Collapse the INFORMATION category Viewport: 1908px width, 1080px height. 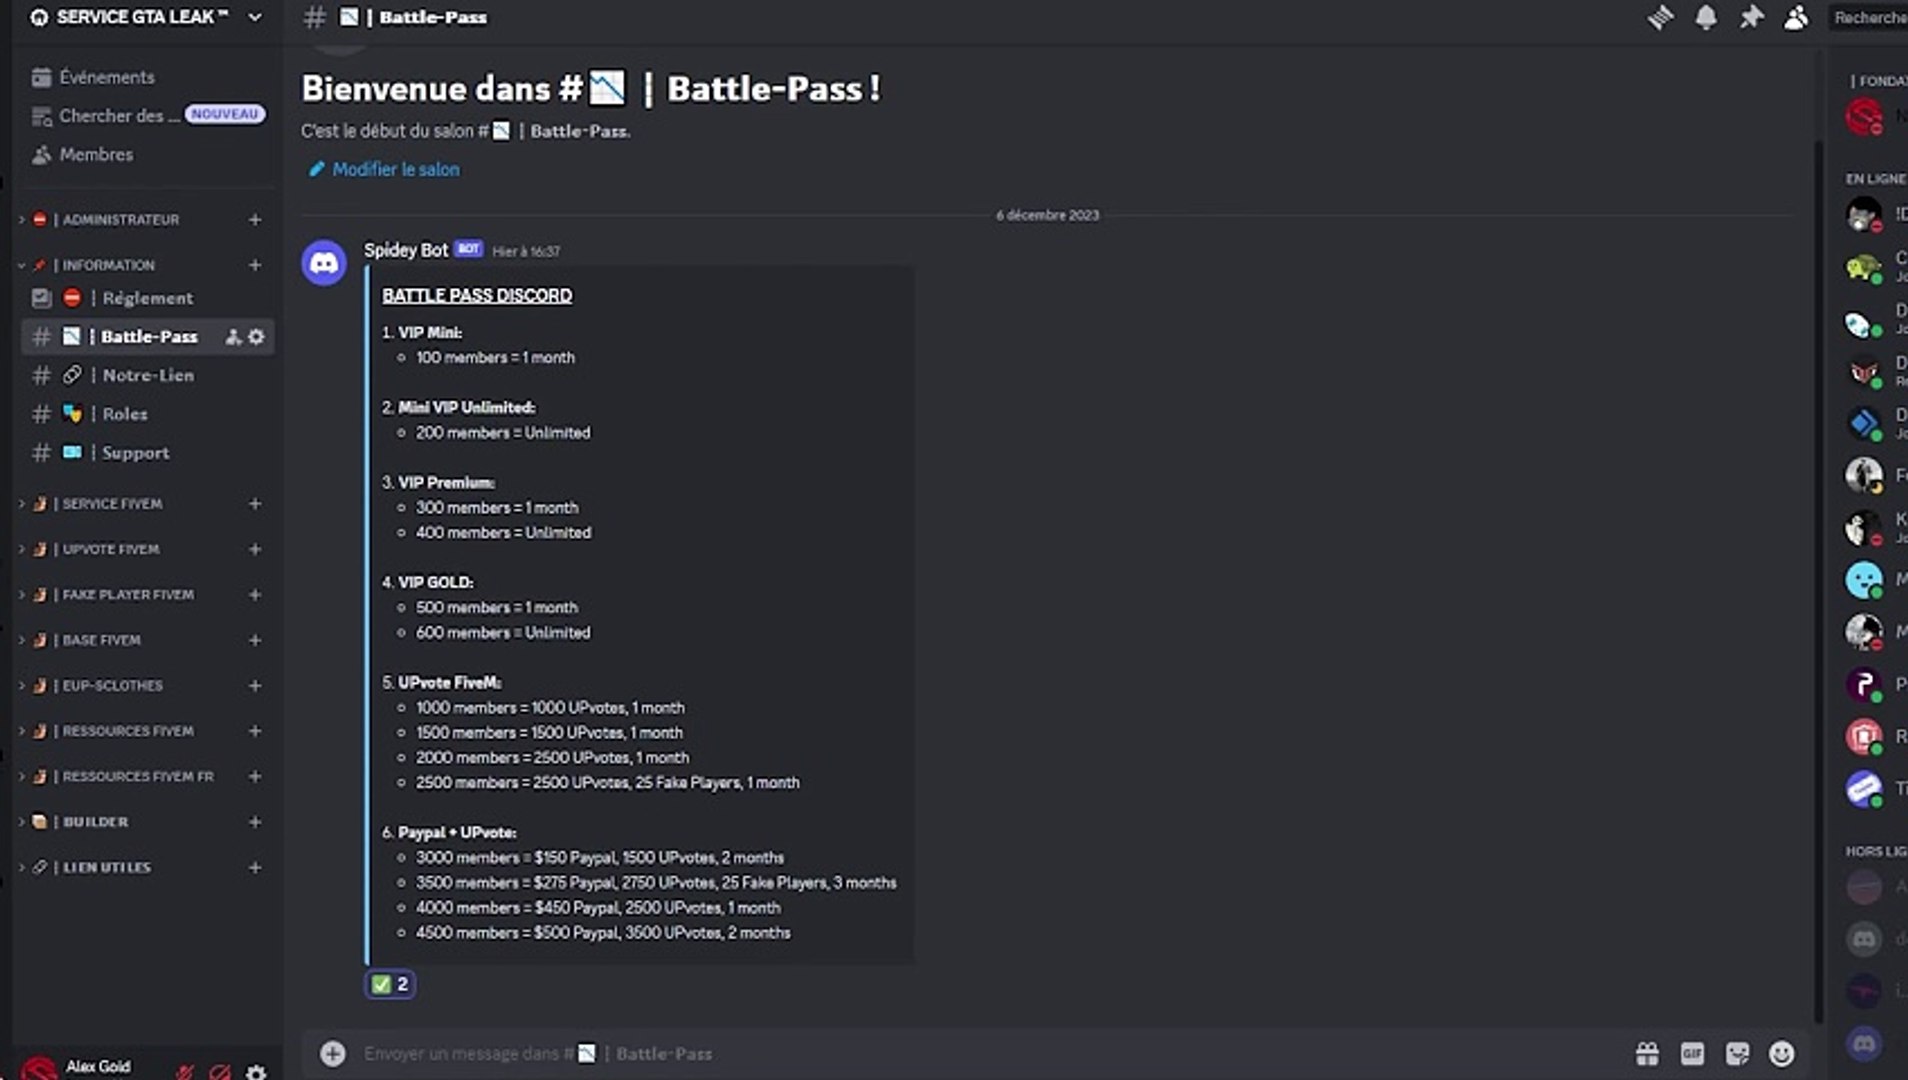(x=108, y=265)
